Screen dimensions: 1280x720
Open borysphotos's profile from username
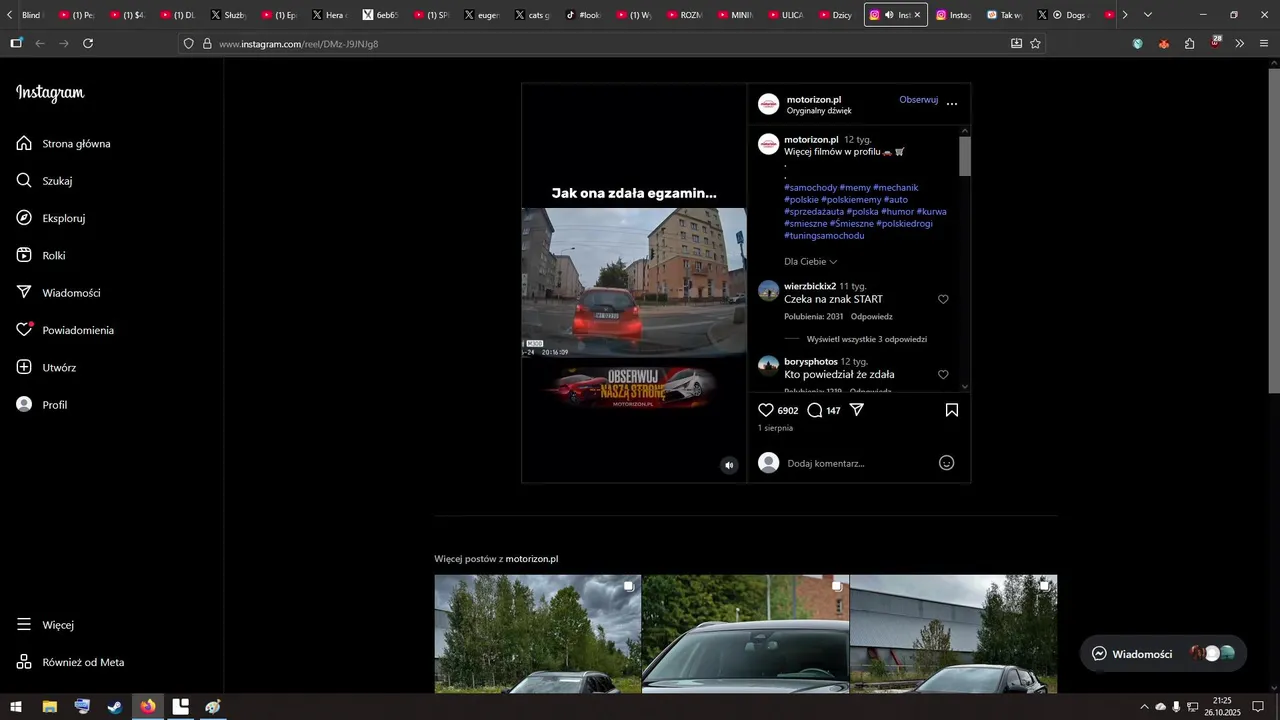click(x=811, y=361)
